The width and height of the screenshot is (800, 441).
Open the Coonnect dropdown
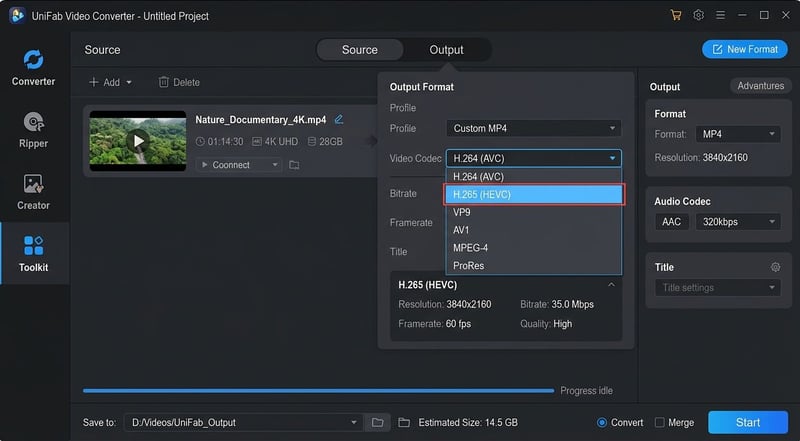click(x=238, y=165)
